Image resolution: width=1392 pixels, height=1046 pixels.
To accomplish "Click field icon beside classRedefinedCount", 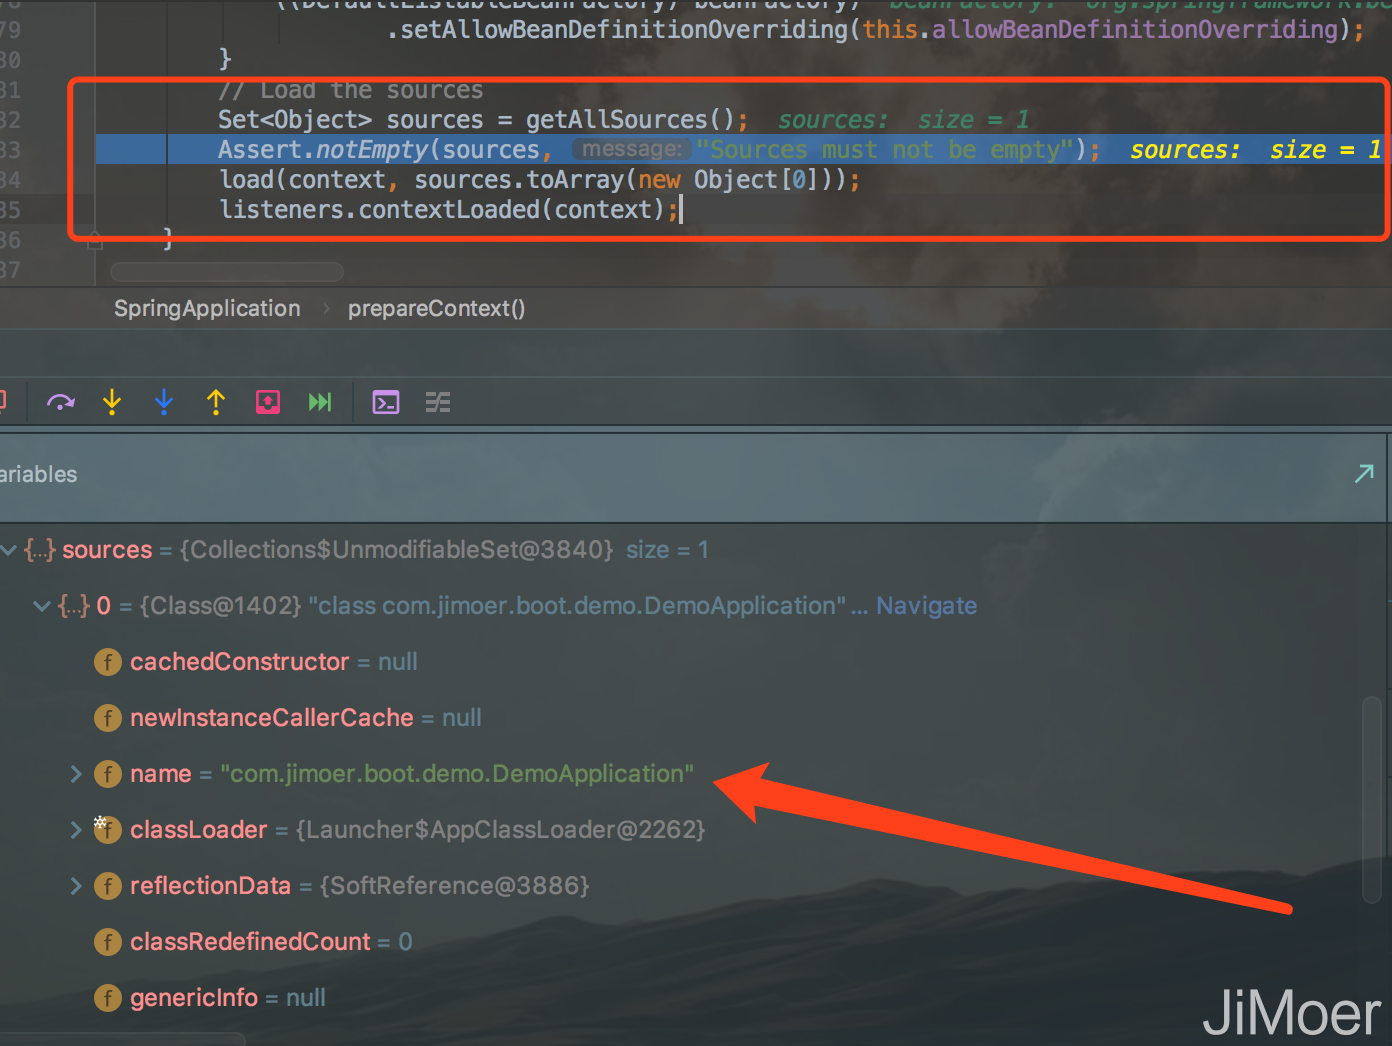I will click(x=108, y=942).
